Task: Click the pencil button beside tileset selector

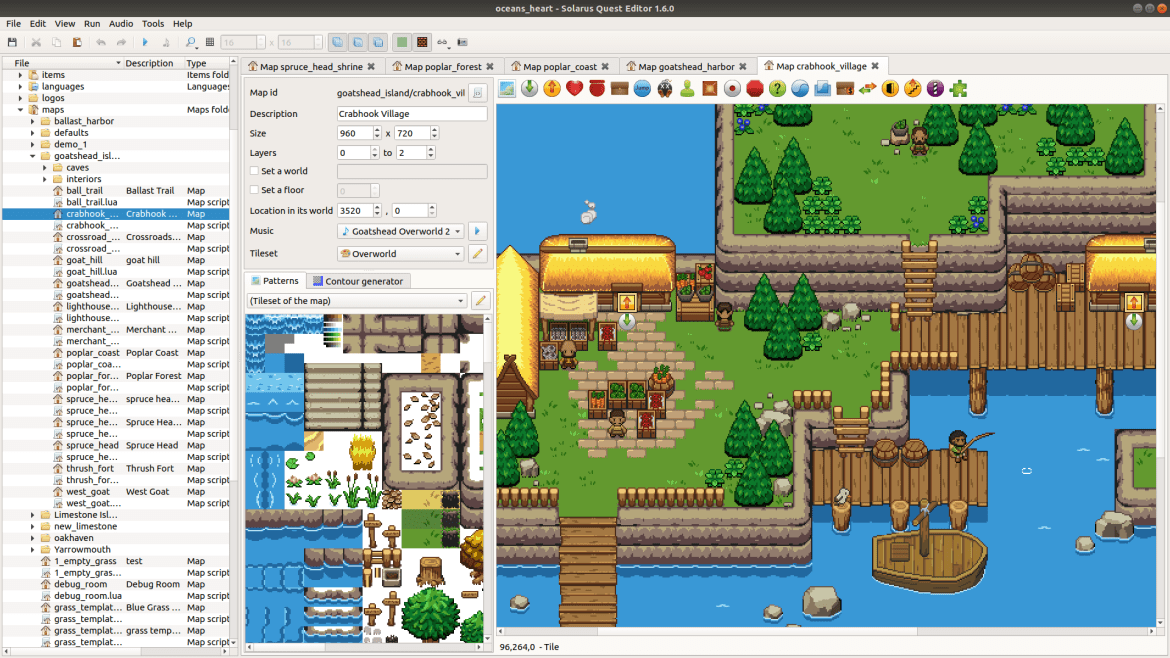Action: point(481,301)
